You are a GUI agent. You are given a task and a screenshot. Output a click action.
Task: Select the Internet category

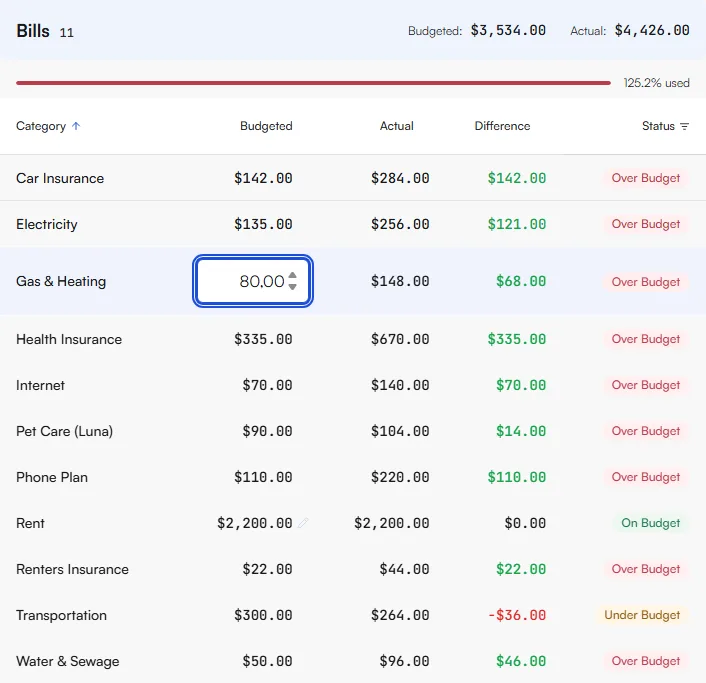(41, 385)
